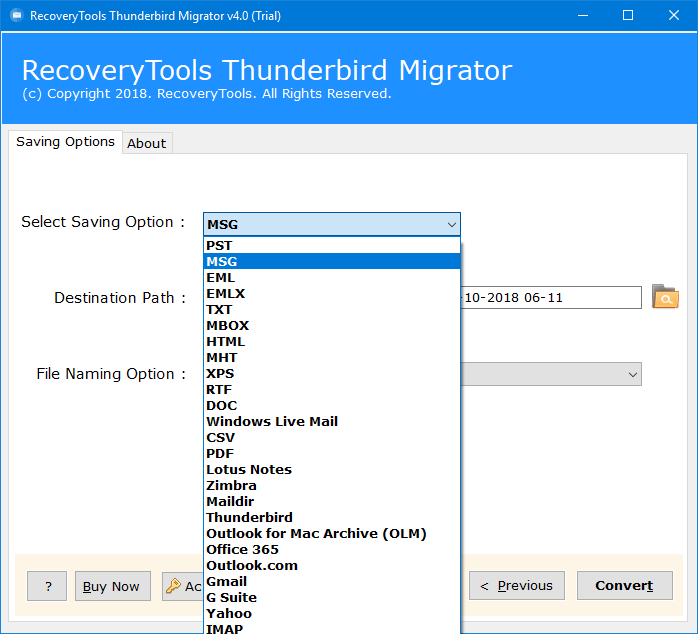
Task: Click the destination path text field
Action: point(551,297)
